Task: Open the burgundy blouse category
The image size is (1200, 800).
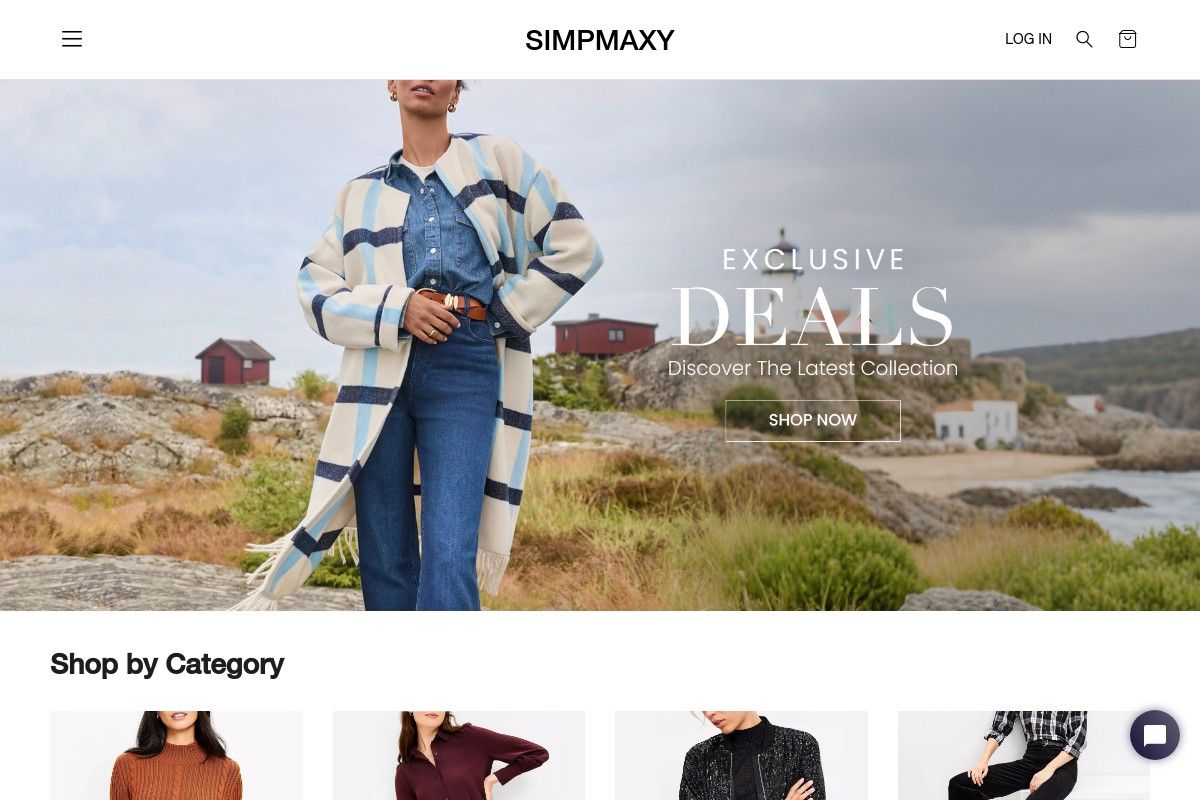Action: pos(459,755)
